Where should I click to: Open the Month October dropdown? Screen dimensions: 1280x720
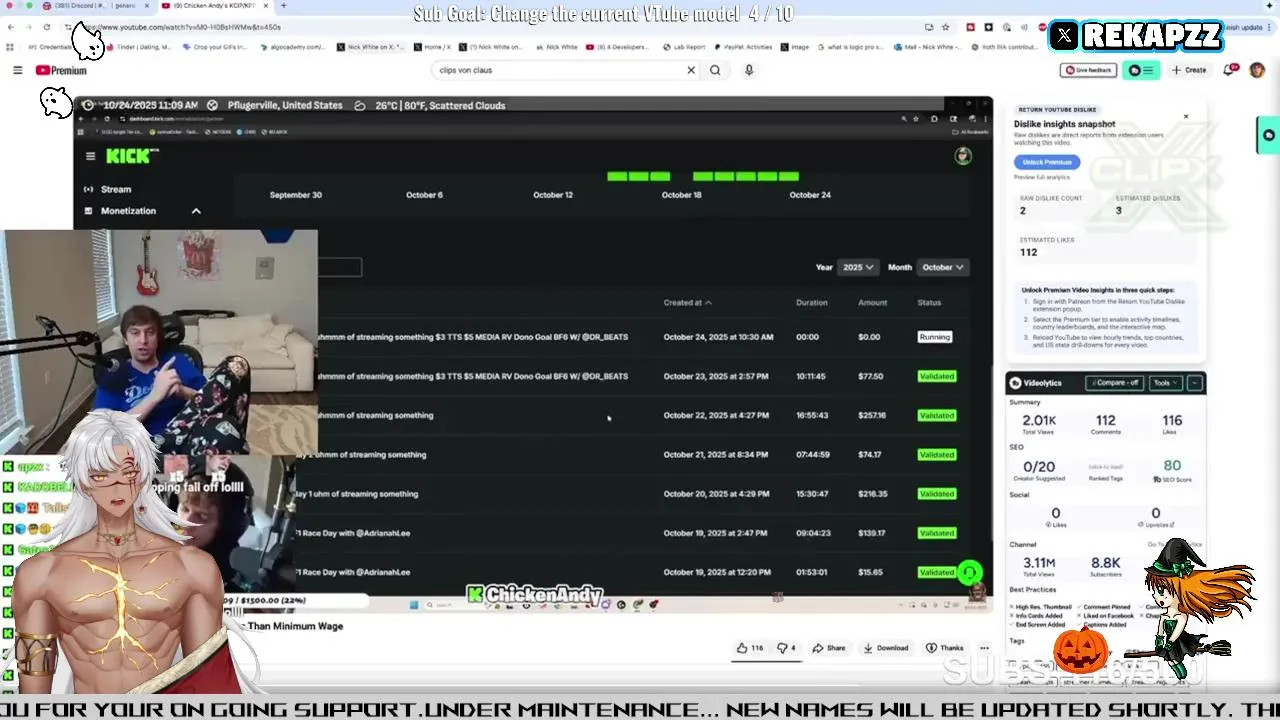[943, 267]
